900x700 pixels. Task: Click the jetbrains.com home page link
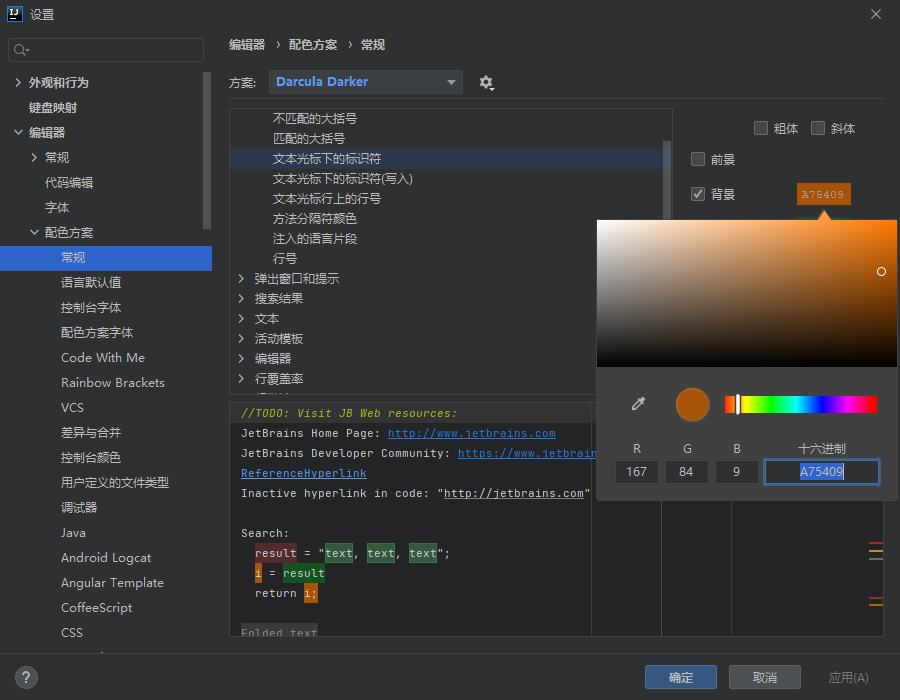472,433
